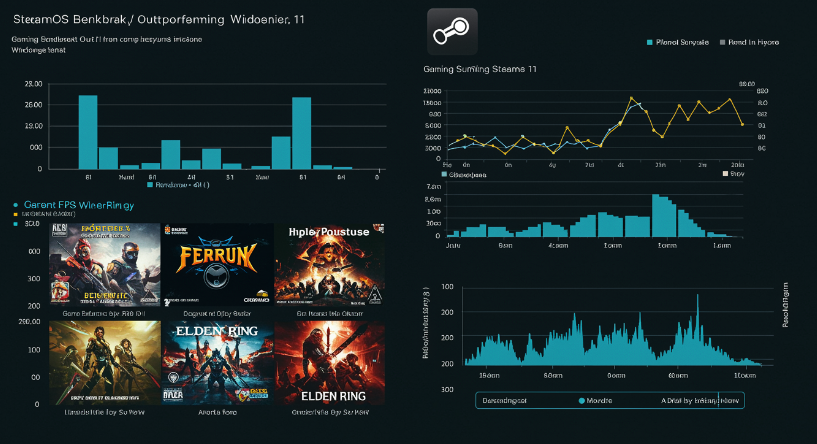Viewport: 817px width, 444px height.
Task: Open the Hipler Poustuse game cover
Action: click(329, 264)
